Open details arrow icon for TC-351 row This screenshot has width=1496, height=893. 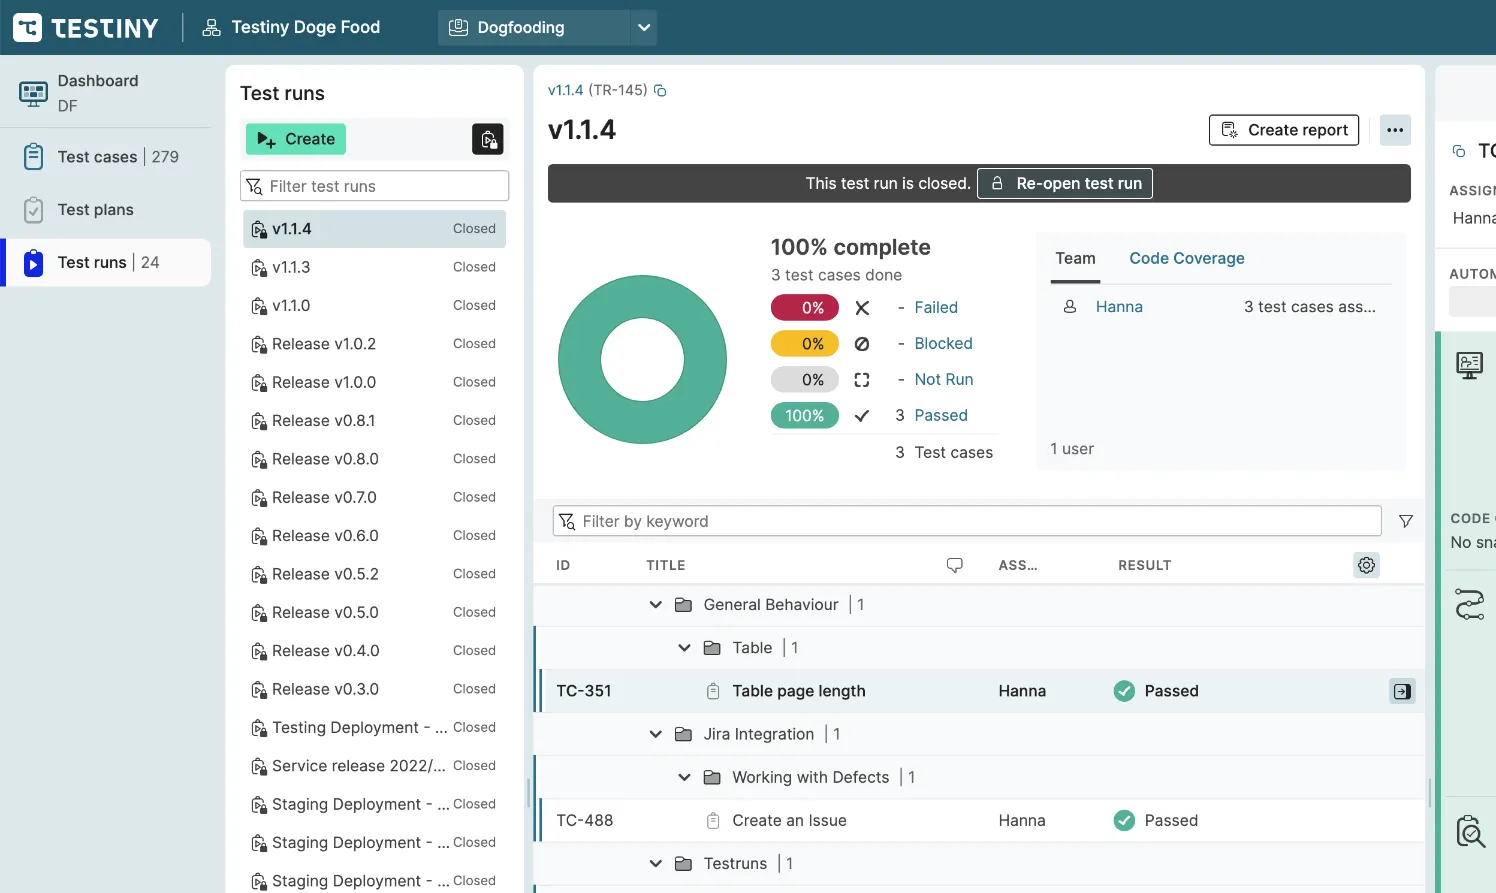[x=1402, y=691]
